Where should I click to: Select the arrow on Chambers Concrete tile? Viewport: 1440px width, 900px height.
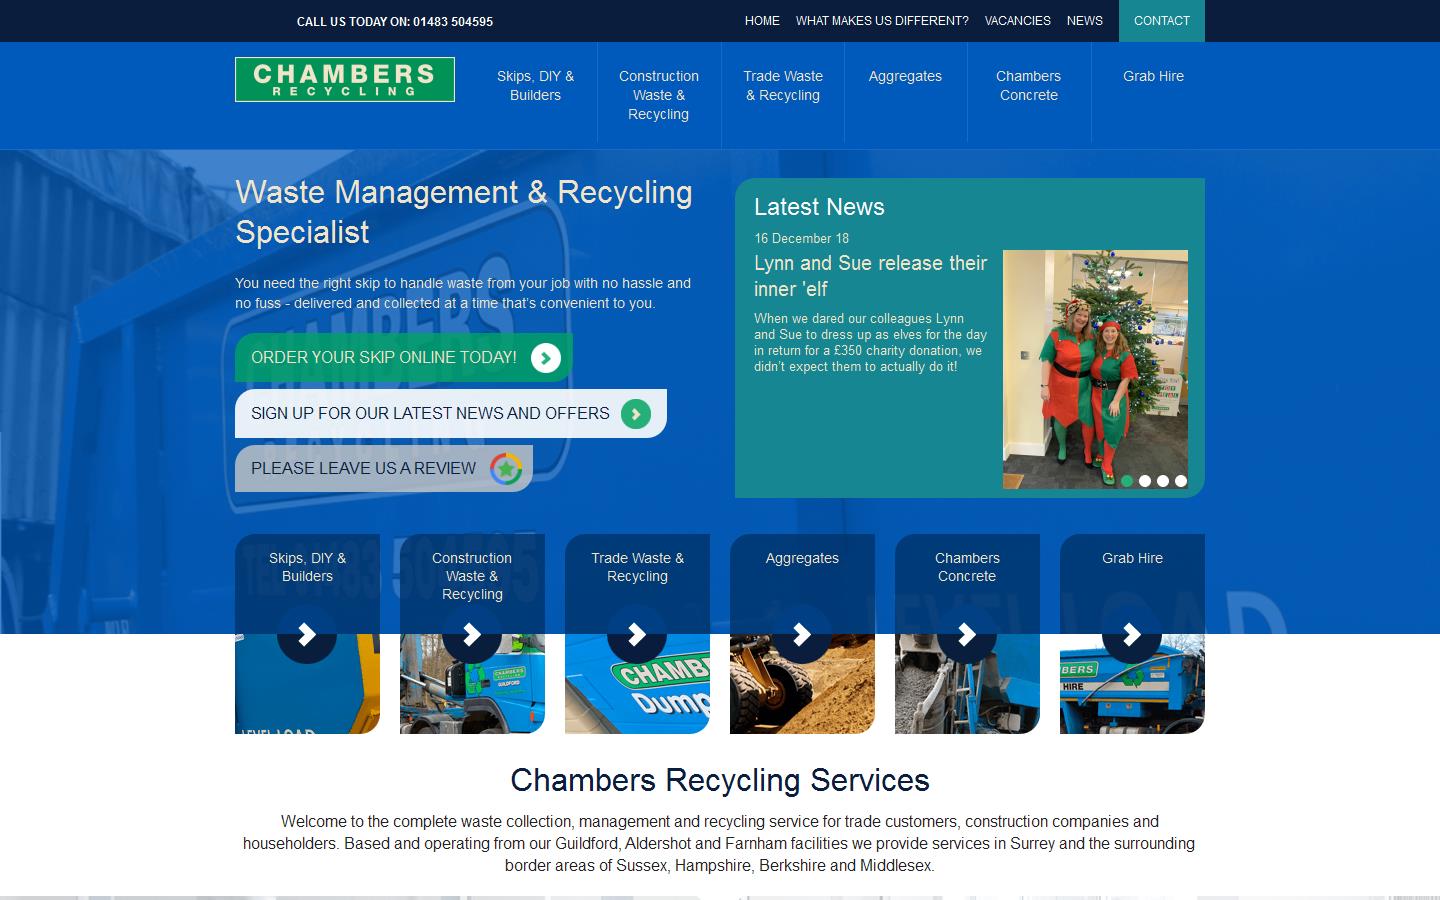click(967, 634)
